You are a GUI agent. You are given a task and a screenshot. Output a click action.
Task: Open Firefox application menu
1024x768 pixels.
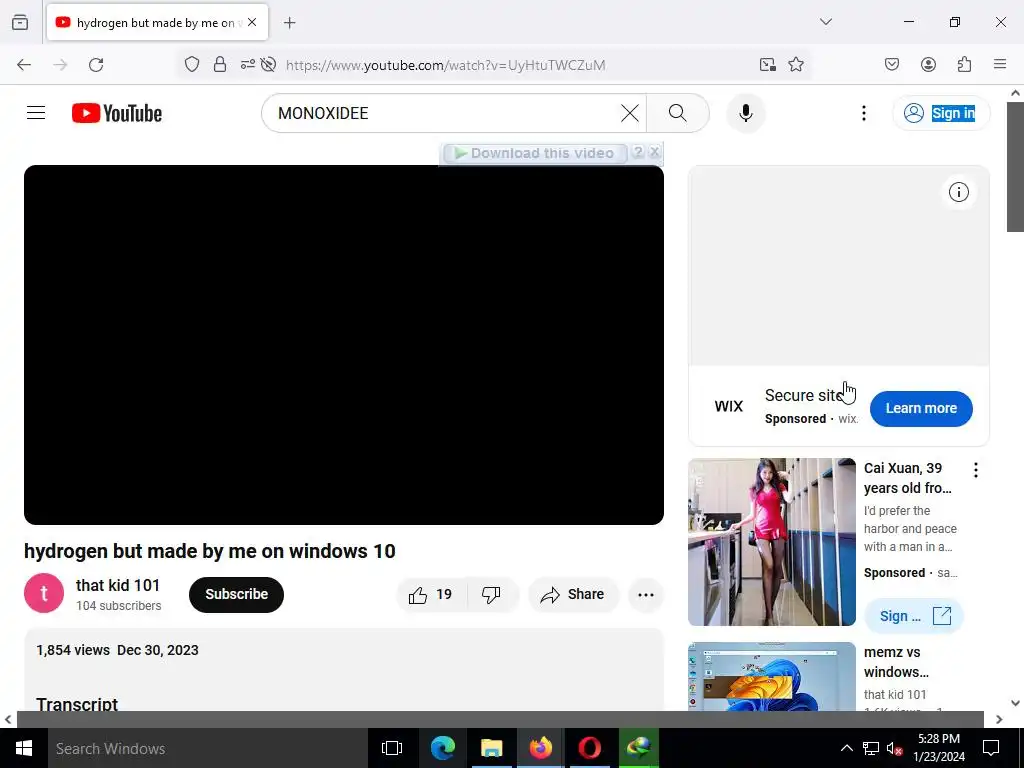click(1000, 64)
